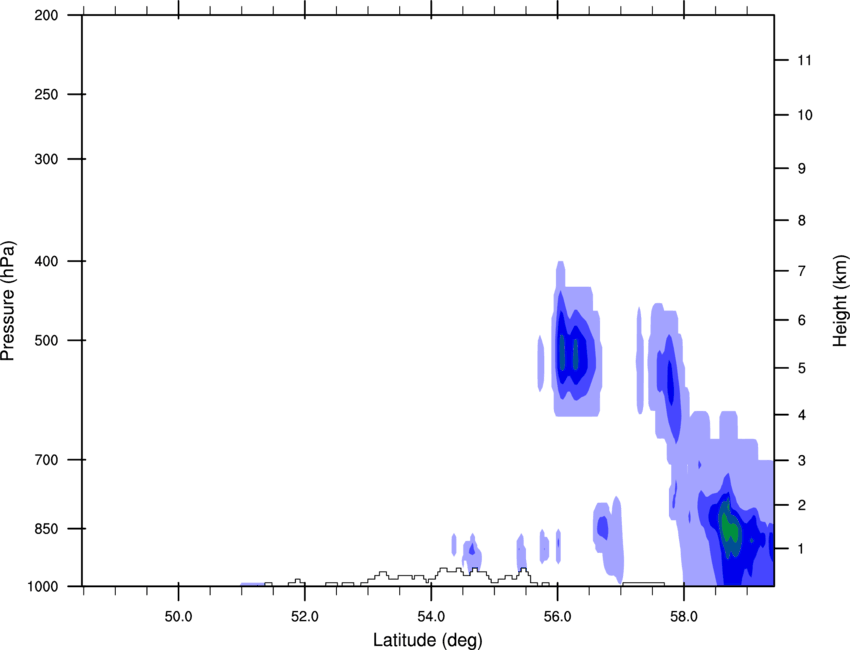Image resolution: width=850 pixels, height=650 pixels.
Task: Click the 52.0 latitude tick label
Action: tap(305, 616)
